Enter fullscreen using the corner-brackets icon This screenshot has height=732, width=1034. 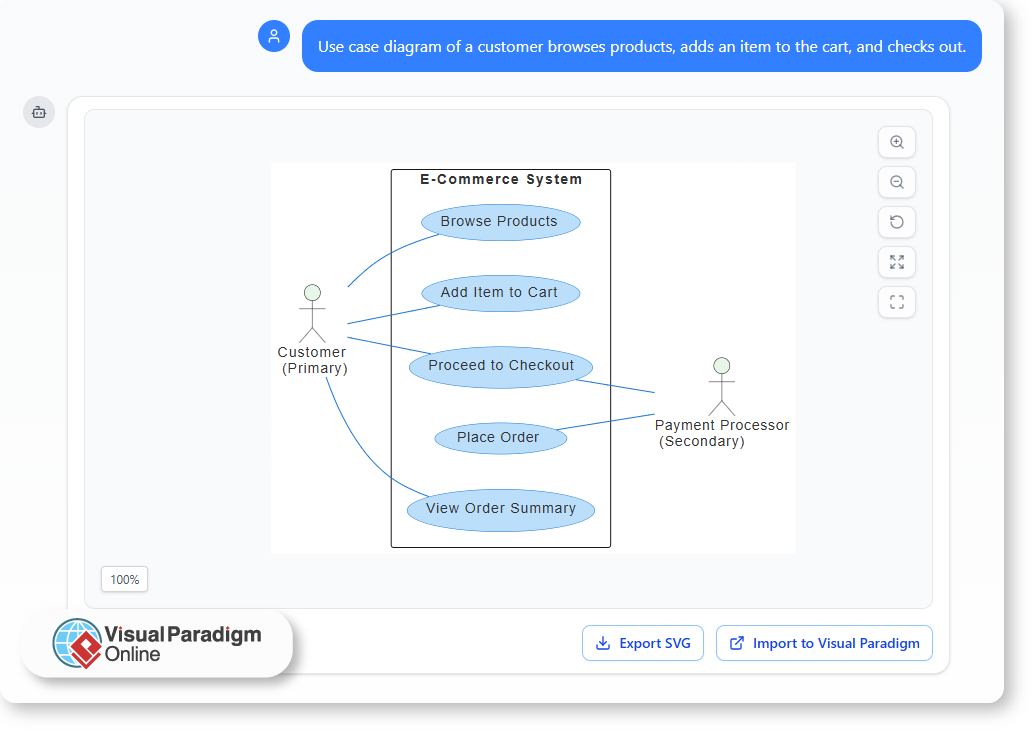[896, 302]
